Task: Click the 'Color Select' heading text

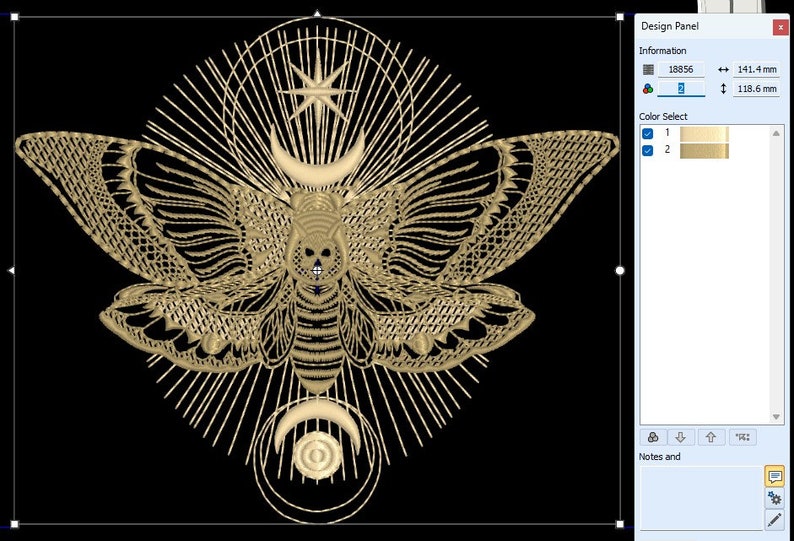Action: click(663, 117)
